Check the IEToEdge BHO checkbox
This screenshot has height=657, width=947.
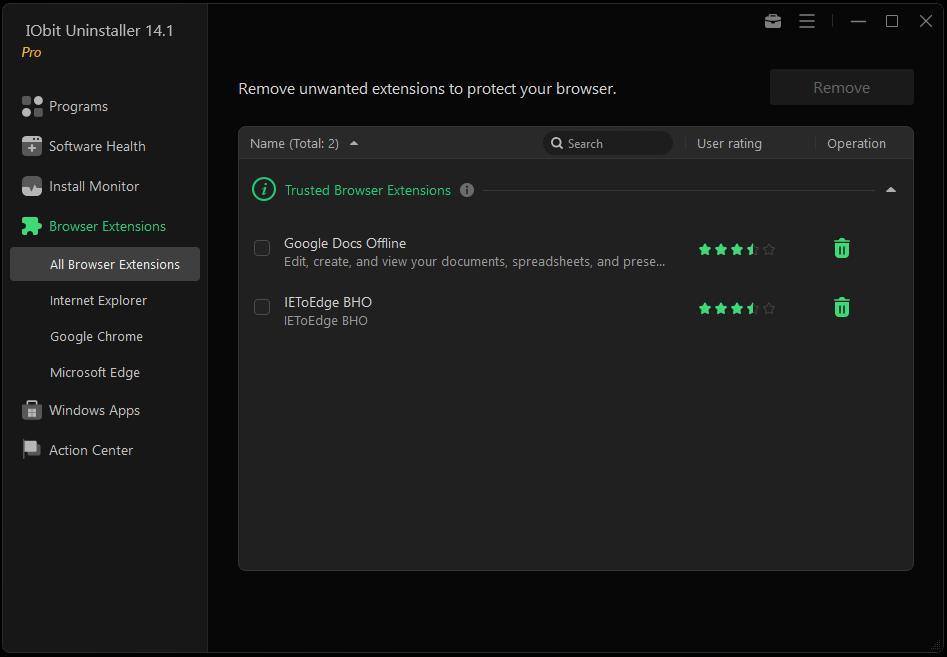262,307
